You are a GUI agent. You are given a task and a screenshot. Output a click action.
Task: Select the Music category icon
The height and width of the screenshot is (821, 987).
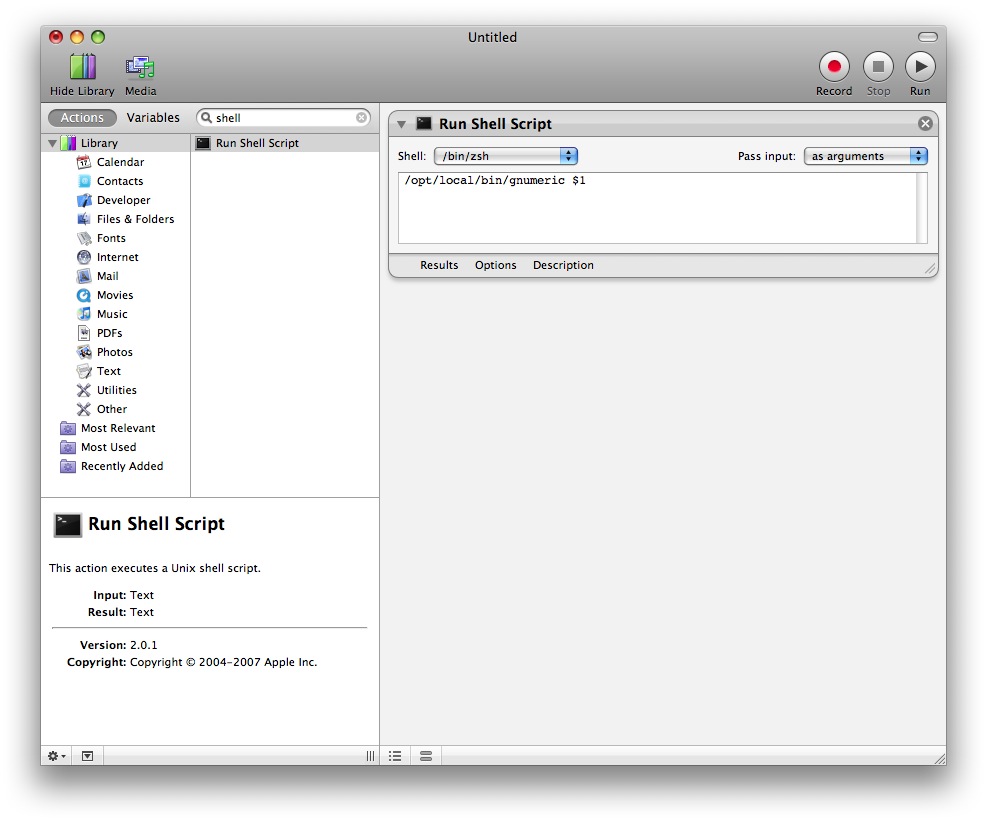(84, 314)
